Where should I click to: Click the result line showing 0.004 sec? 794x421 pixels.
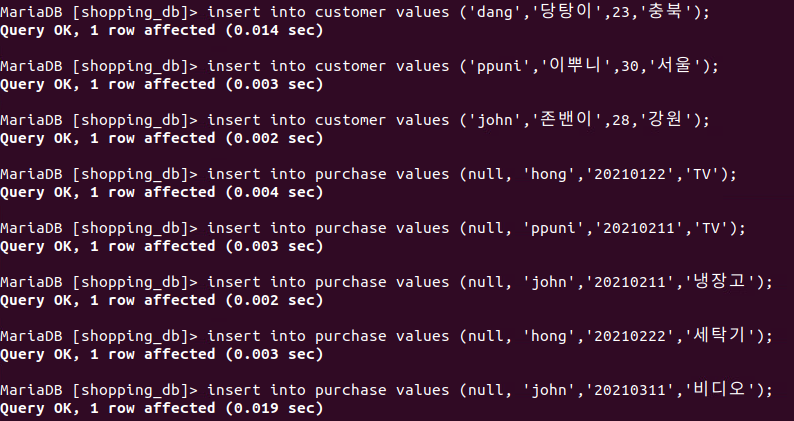pos(162,193)
